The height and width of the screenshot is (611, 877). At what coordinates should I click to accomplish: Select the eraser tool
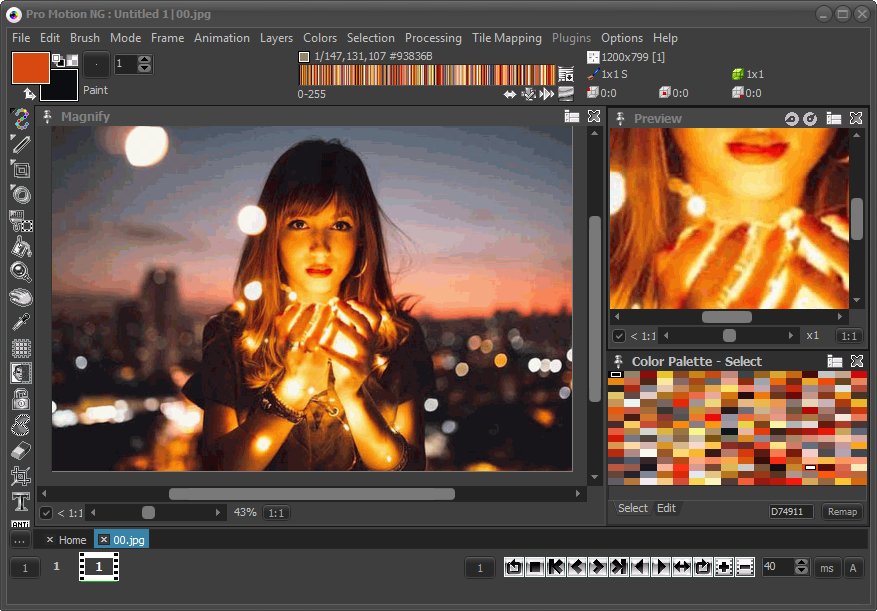pyautogui.click(x=20, y=451)
